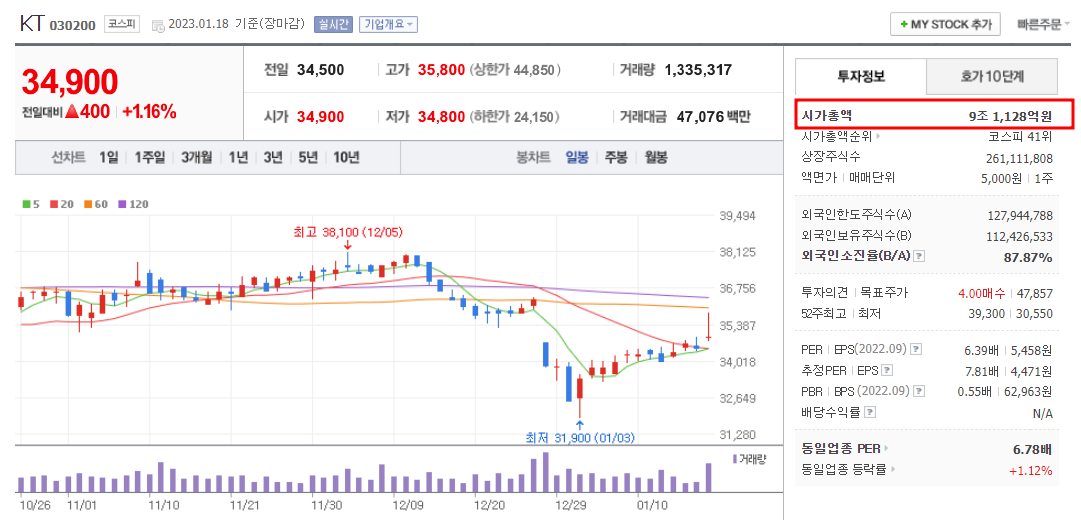
Task: Click the 고가 value 35,800
Action: (x=441, y=70)
